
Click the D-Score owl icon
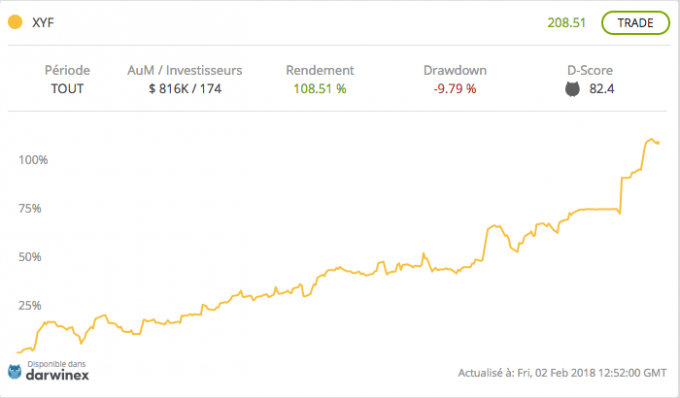click(x=572, y=89)
